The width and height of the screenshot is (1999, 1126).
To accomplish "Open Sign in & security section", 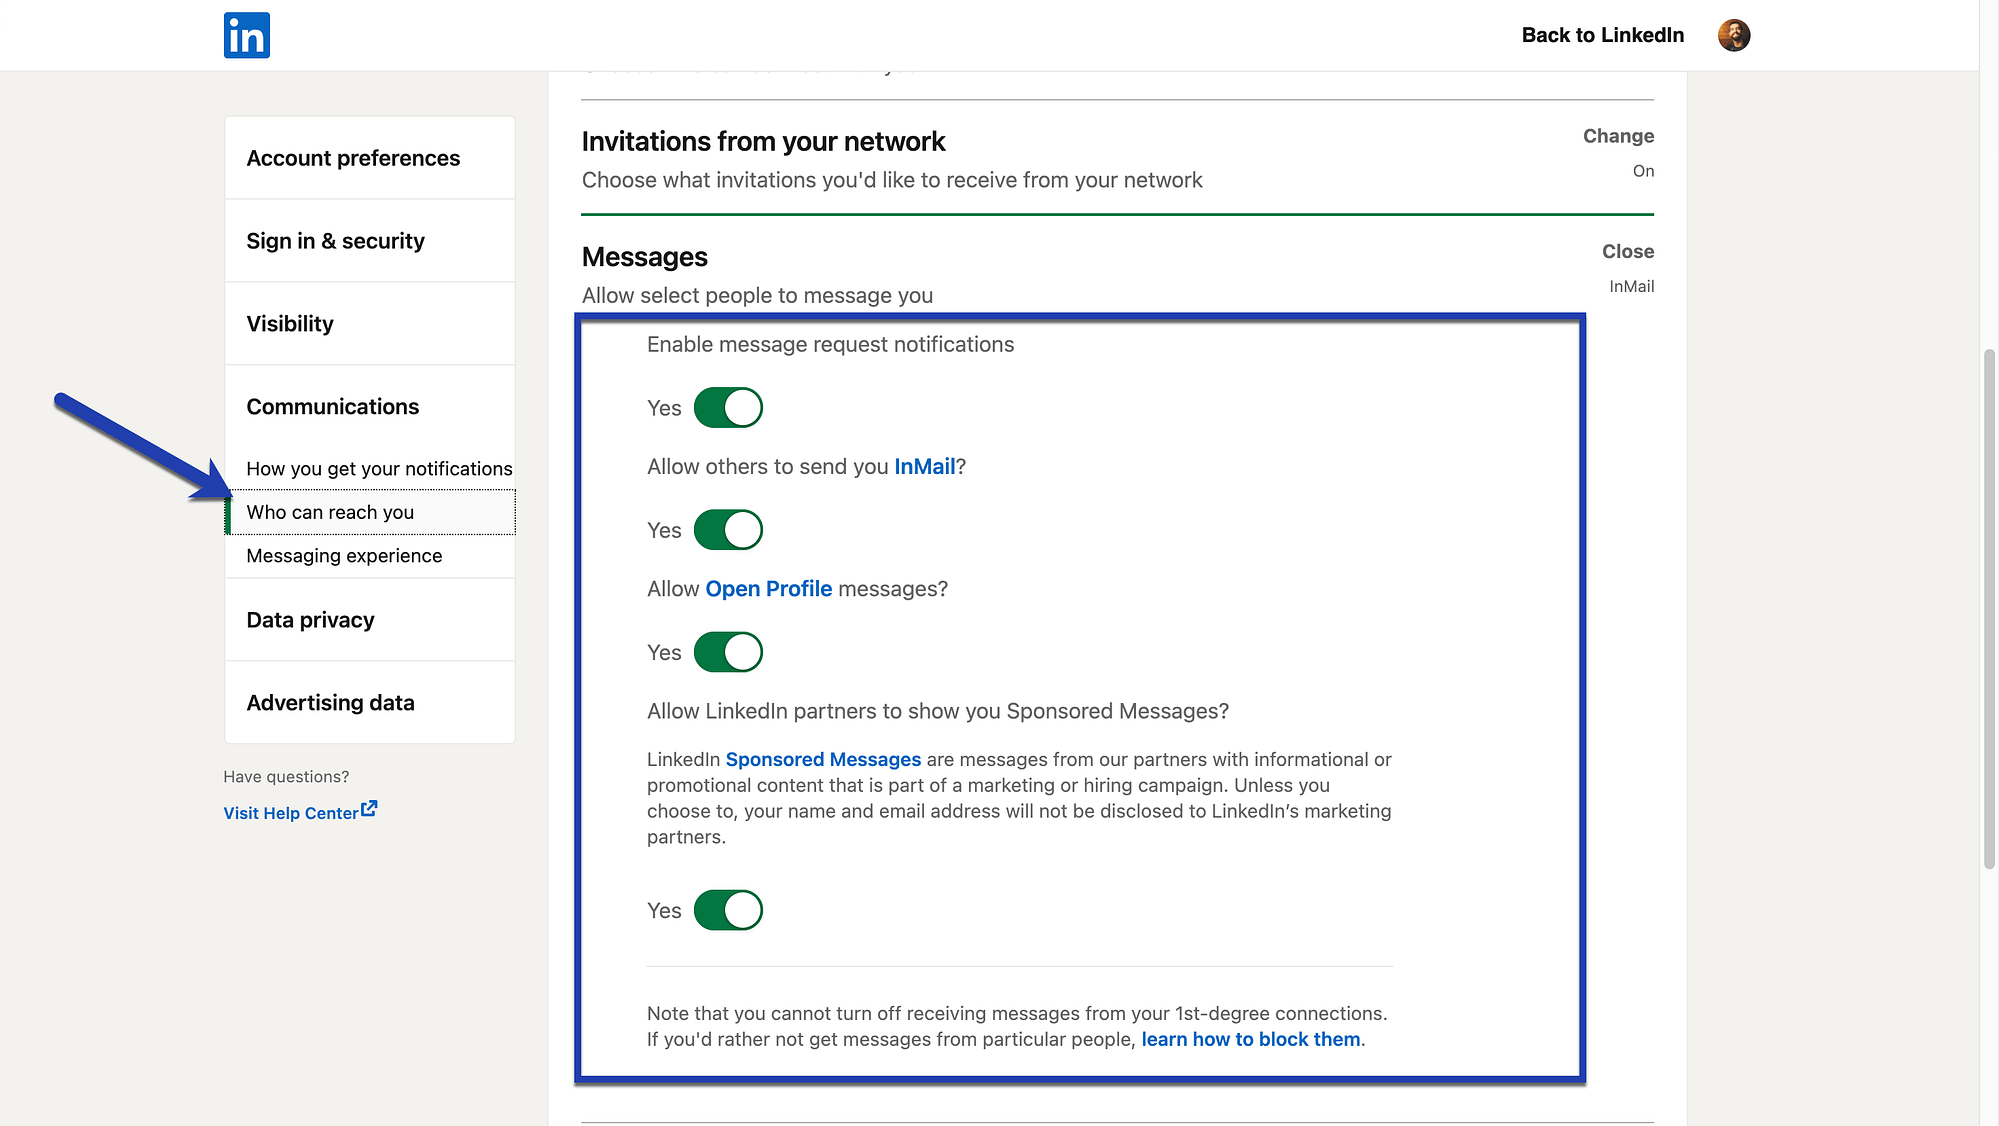I will tap(335, 240).
